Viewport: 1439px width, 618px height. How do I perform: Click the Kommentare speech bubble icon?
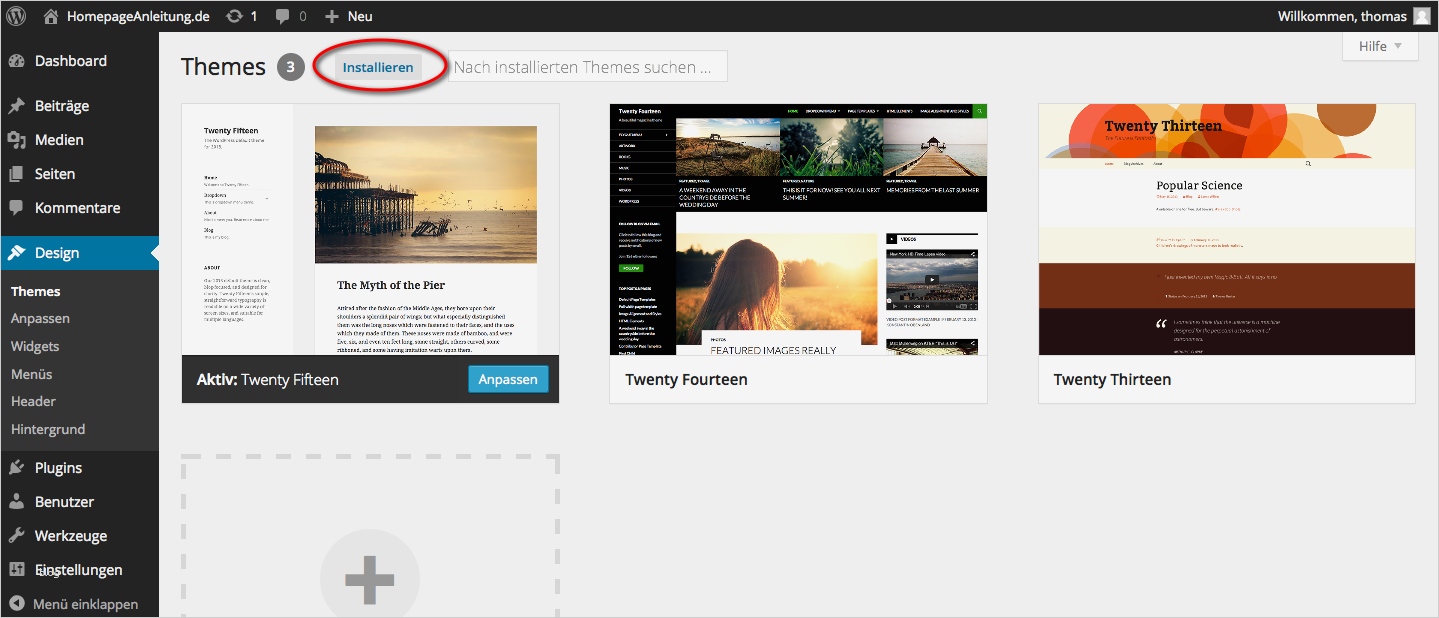[x=16, y=208]
